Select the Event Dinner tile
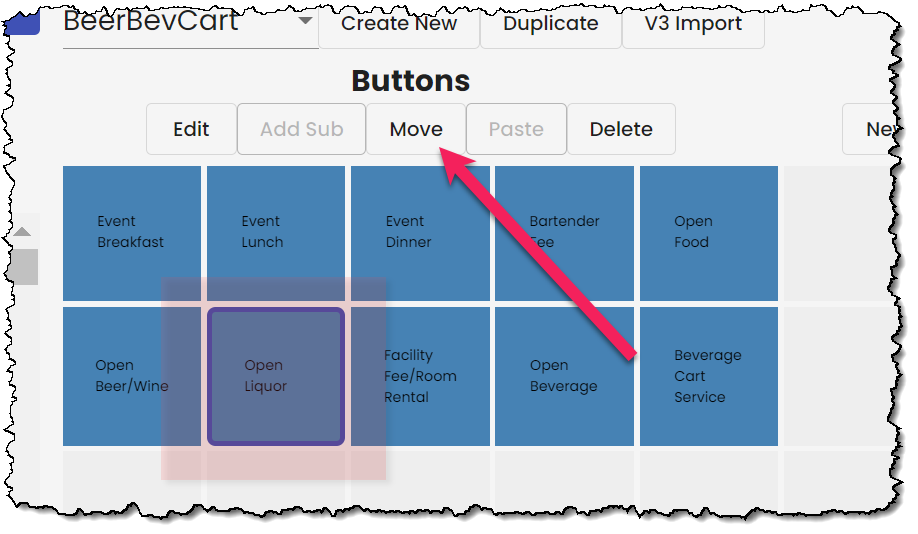Image resolution: width=918 pixels, height=534 pixels. 420,233
